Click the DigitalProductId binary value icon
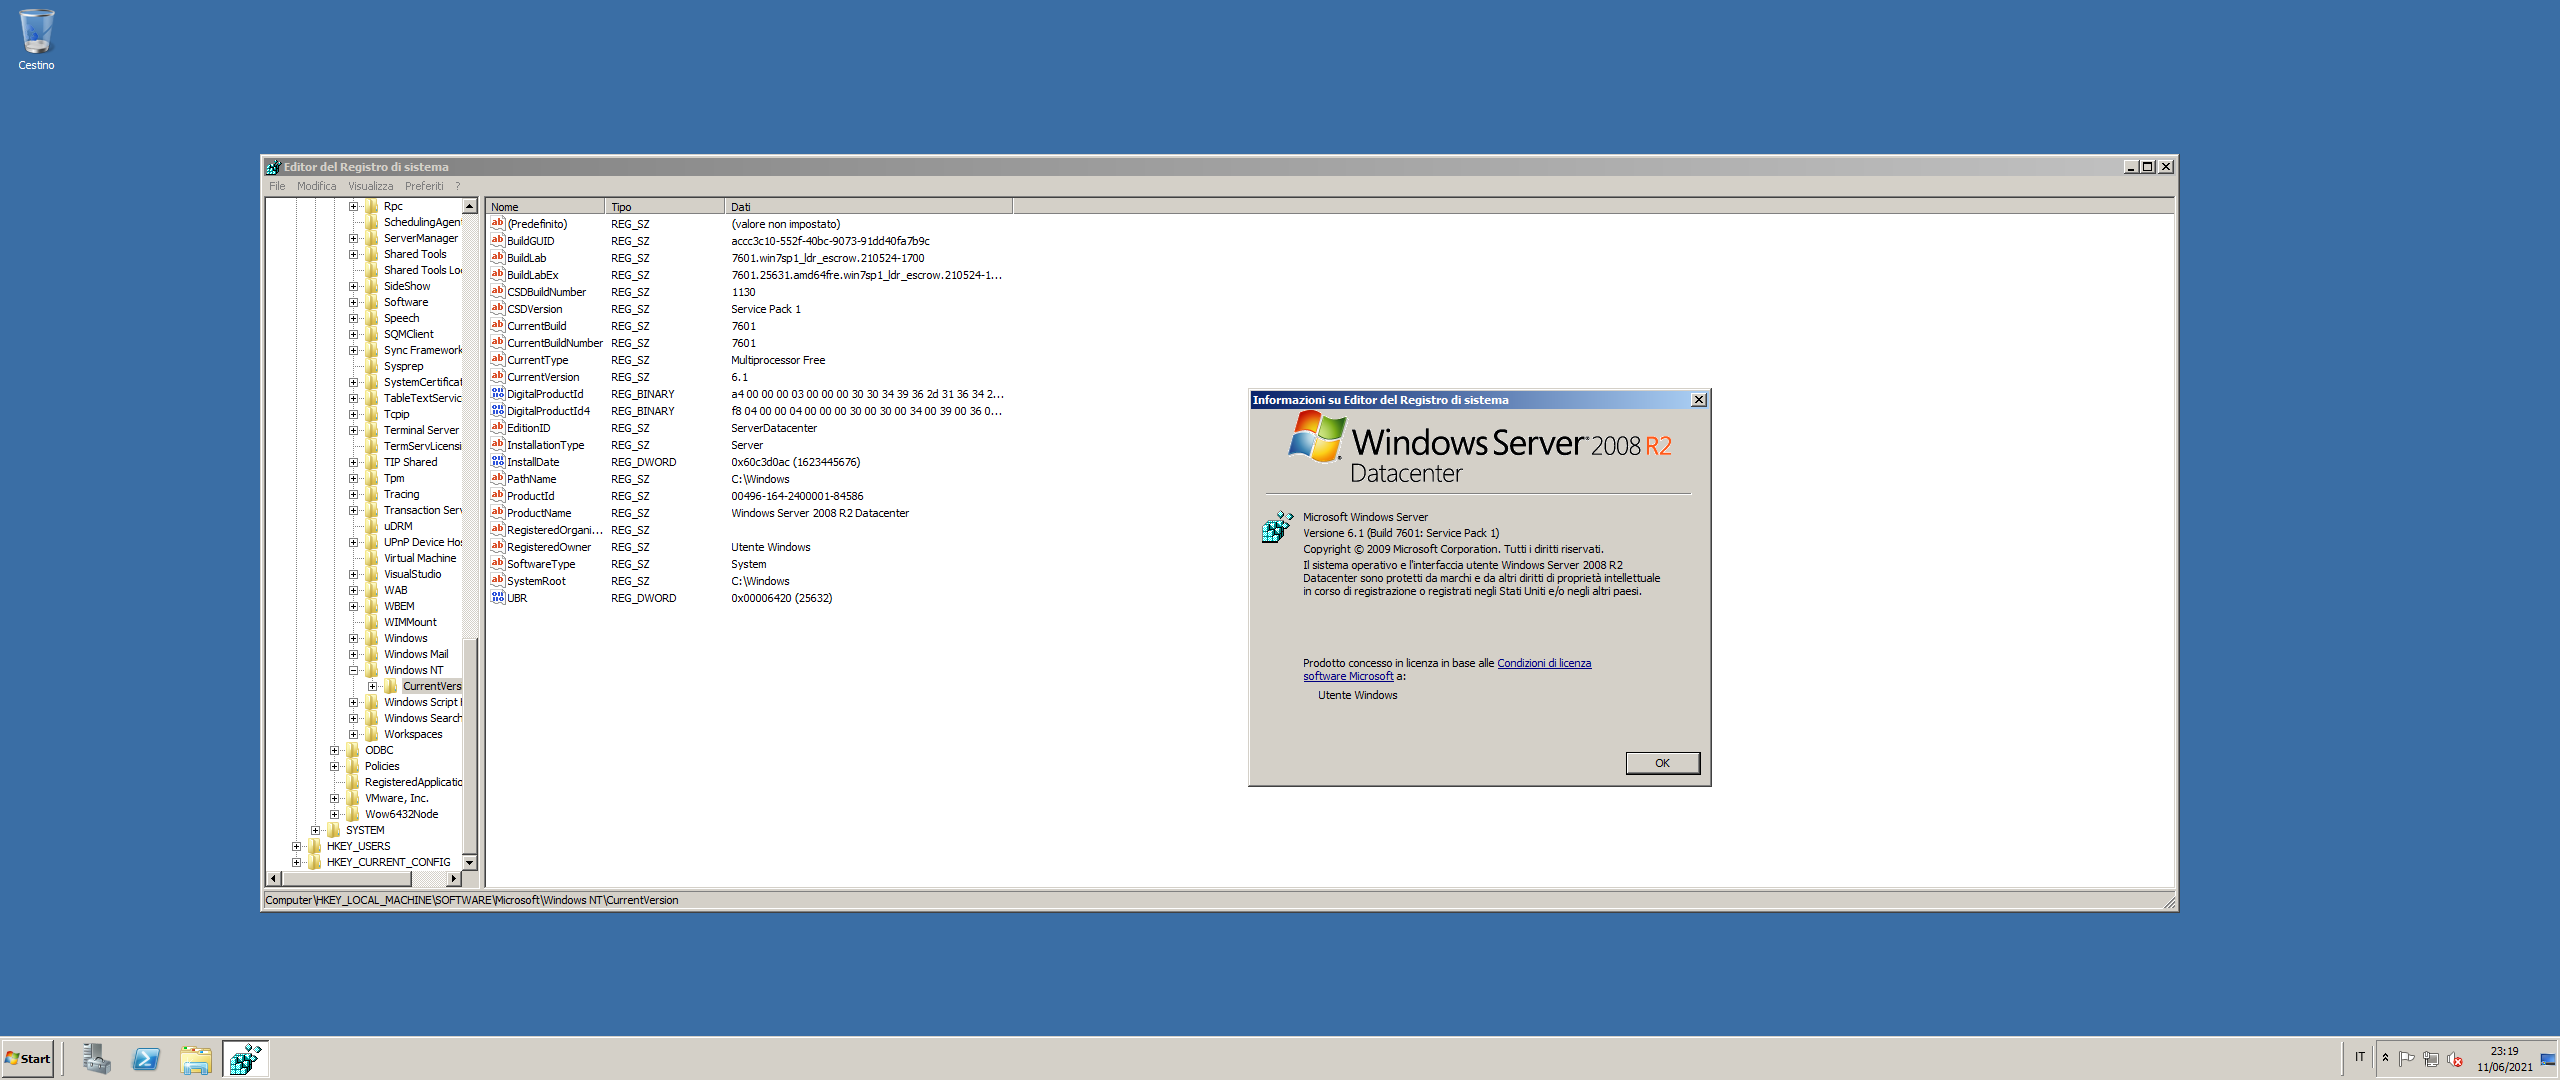 [x=497, y=394]
